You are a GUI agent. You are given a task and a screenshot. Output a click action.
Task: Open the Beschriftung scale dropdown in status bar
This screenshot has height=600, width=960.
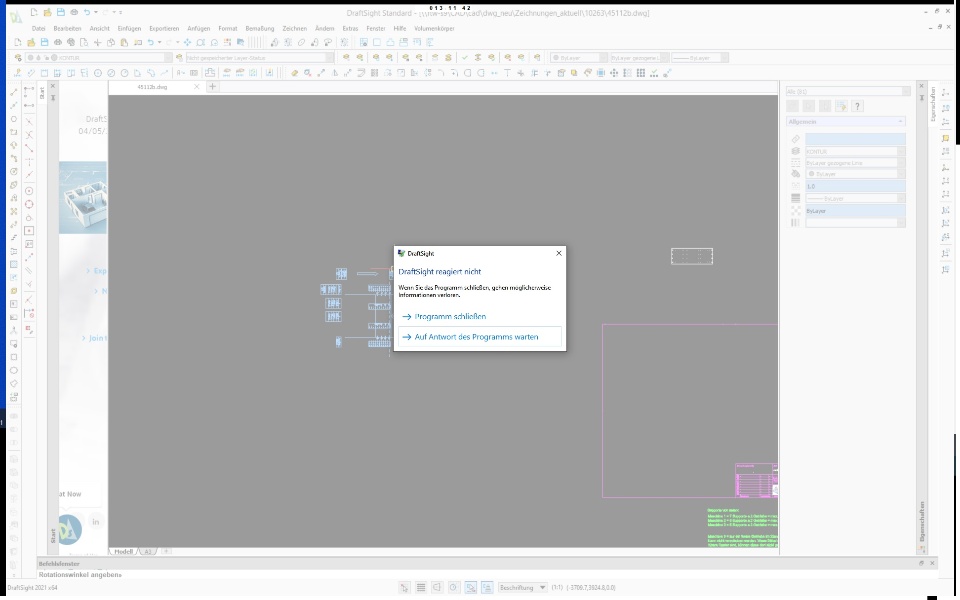(522, 588)
